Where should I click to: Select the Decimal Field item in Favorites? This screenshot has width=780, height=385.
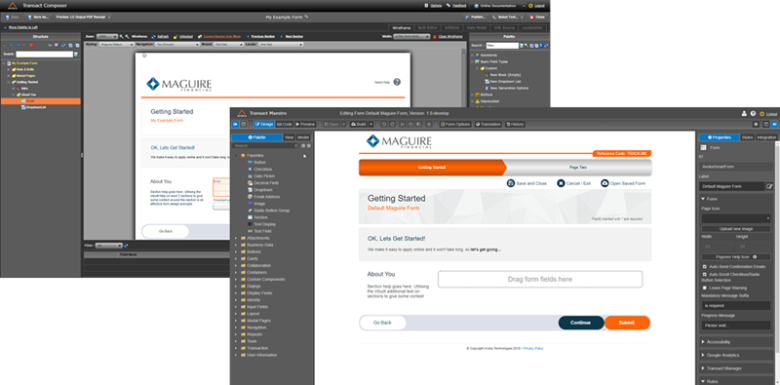click(x=266, y=183)
